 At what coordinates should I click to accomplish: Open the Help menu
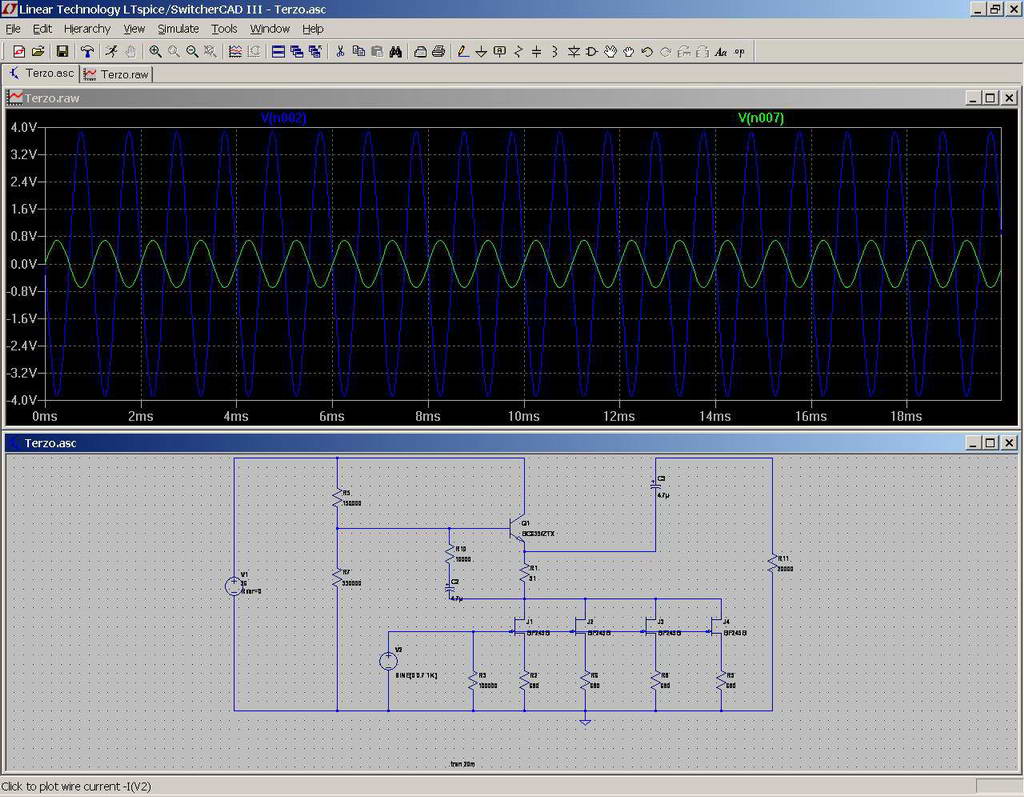[x=313, y=29]
